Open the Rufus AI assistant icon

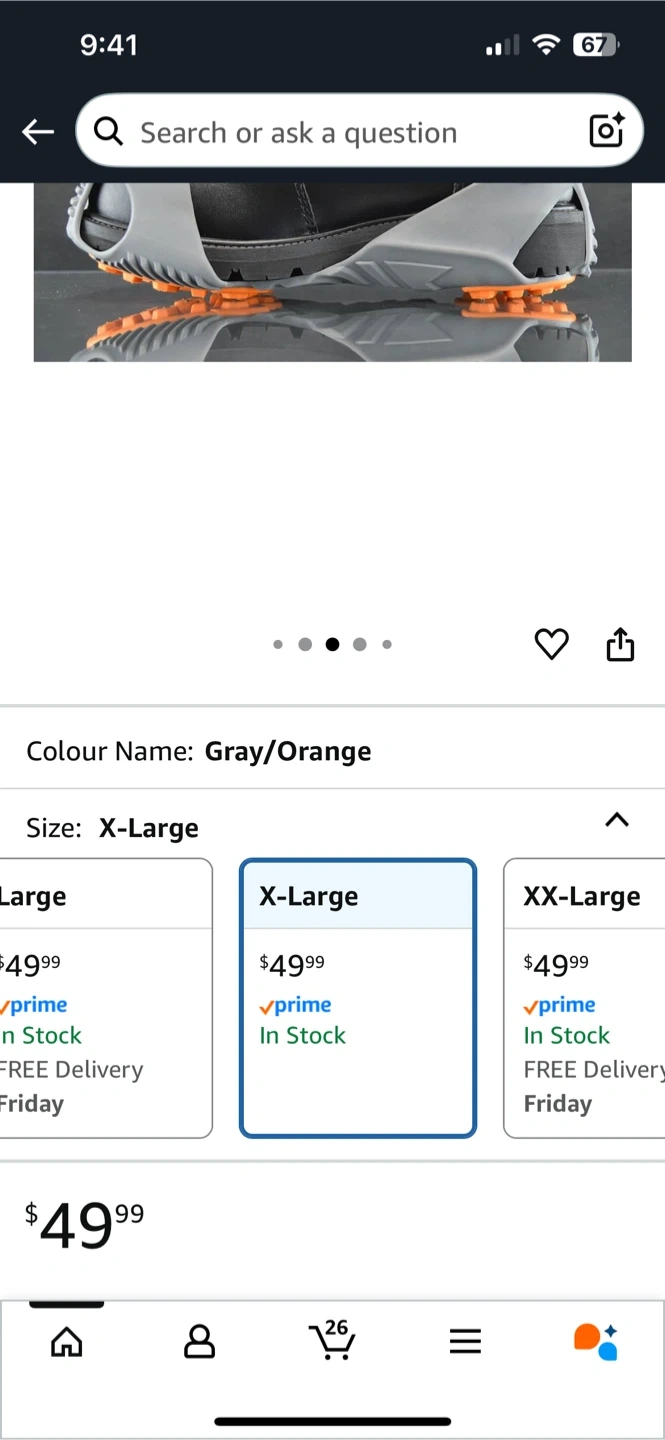click(596, 1341)
